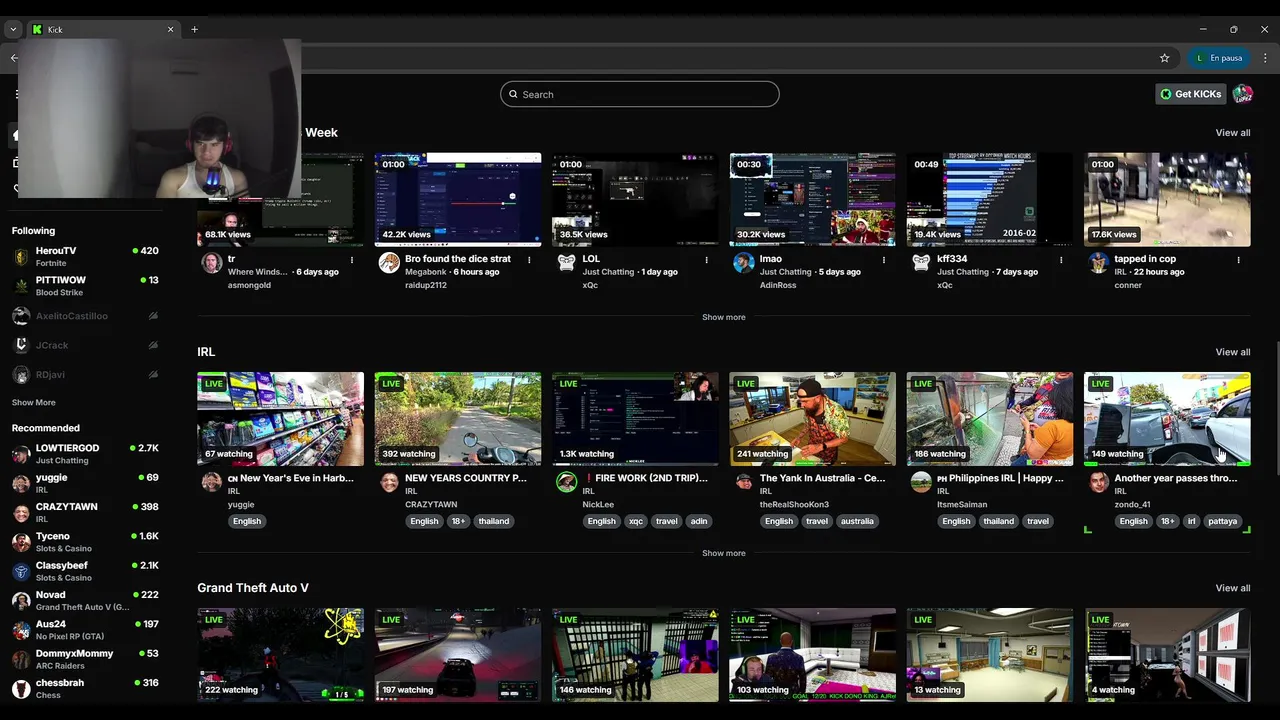Open the Grand Theft Auto V category heading
Screen dimensions: 1280x720
253,588
